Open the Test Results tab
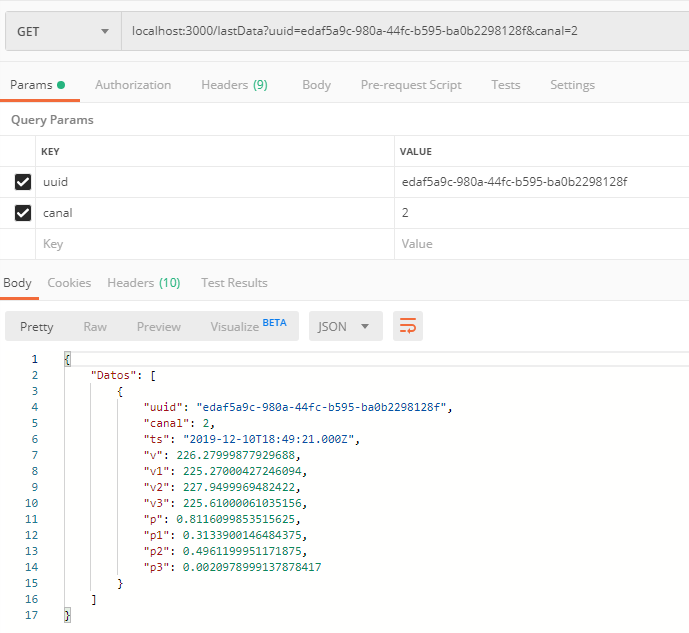689x633 pixels. point(234,283)
